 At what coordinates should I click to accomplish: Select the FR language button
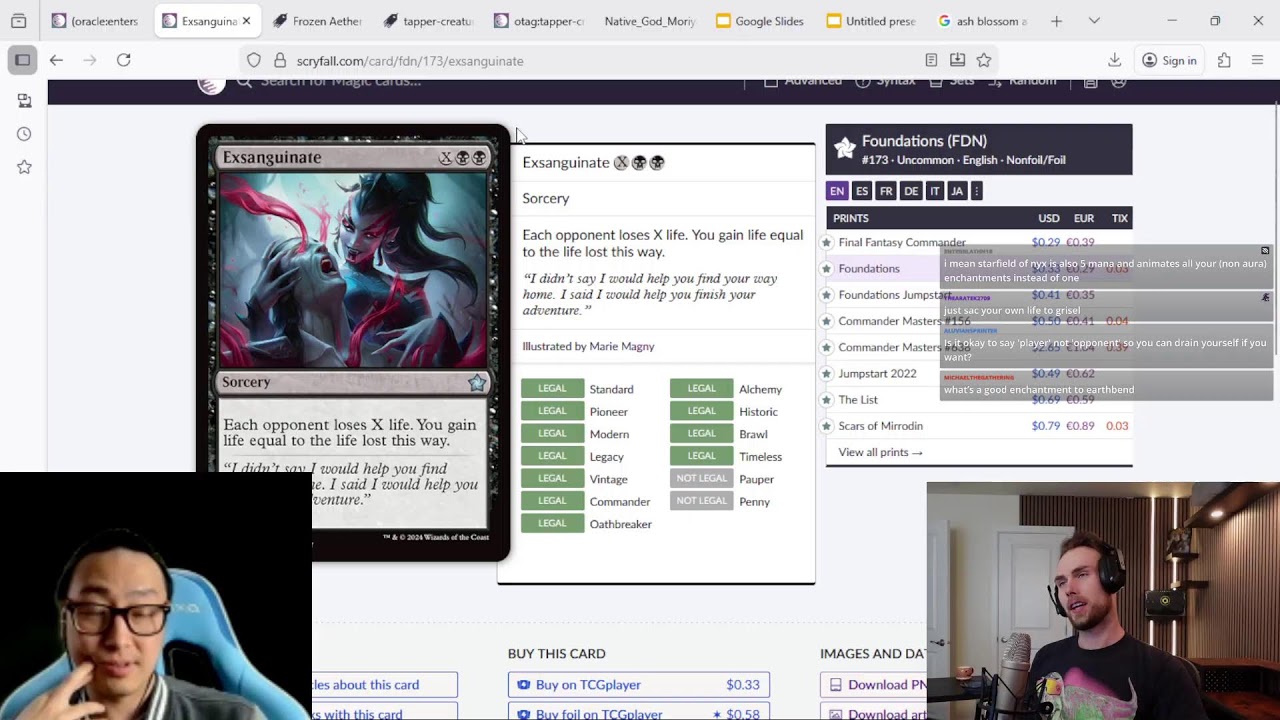click(886, 191)
